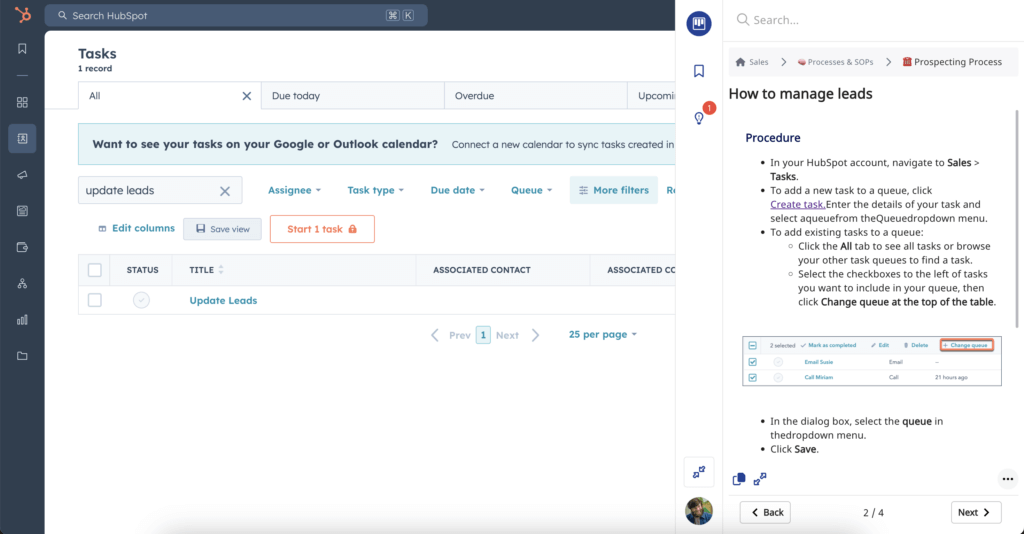This screenshot has width=1024, height=534.
Task: Expand the Assignee filter dropdown
Action: tap(294, 190)
